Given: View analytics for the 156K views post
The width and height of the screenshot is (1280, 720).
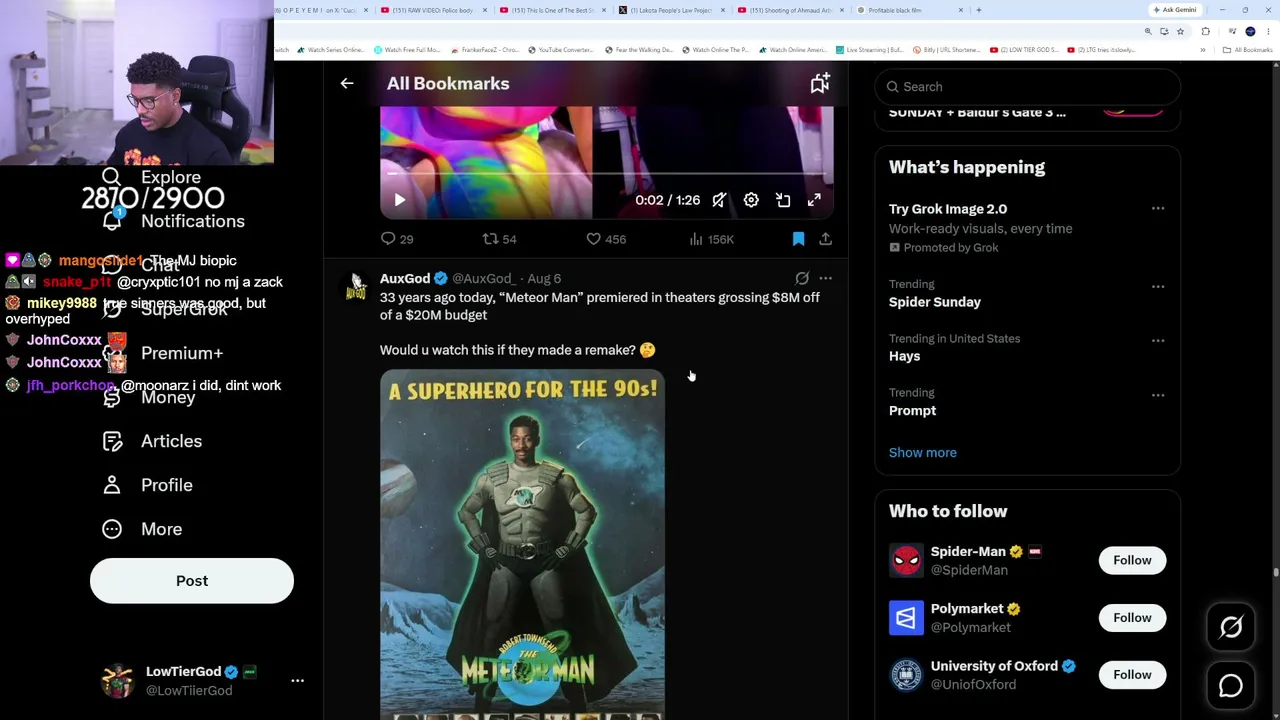Looking at the screenshot, I should pyautogui.click(x=711, y=239).
